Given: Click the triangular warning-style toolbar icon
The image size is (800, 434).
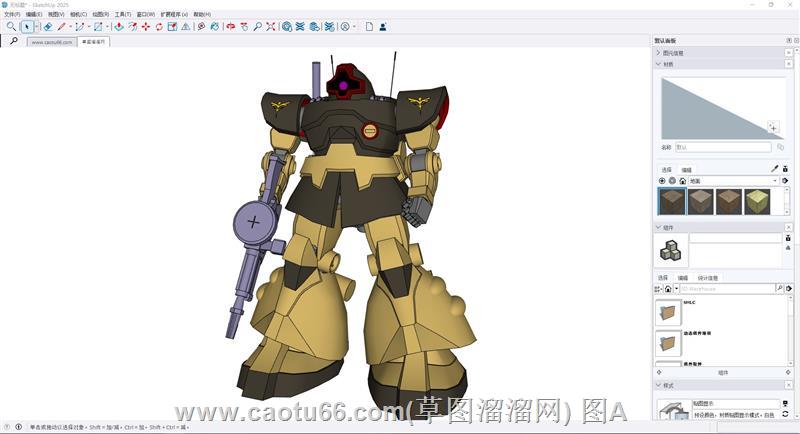Looking at the screenshot, I should pos(186,27).
